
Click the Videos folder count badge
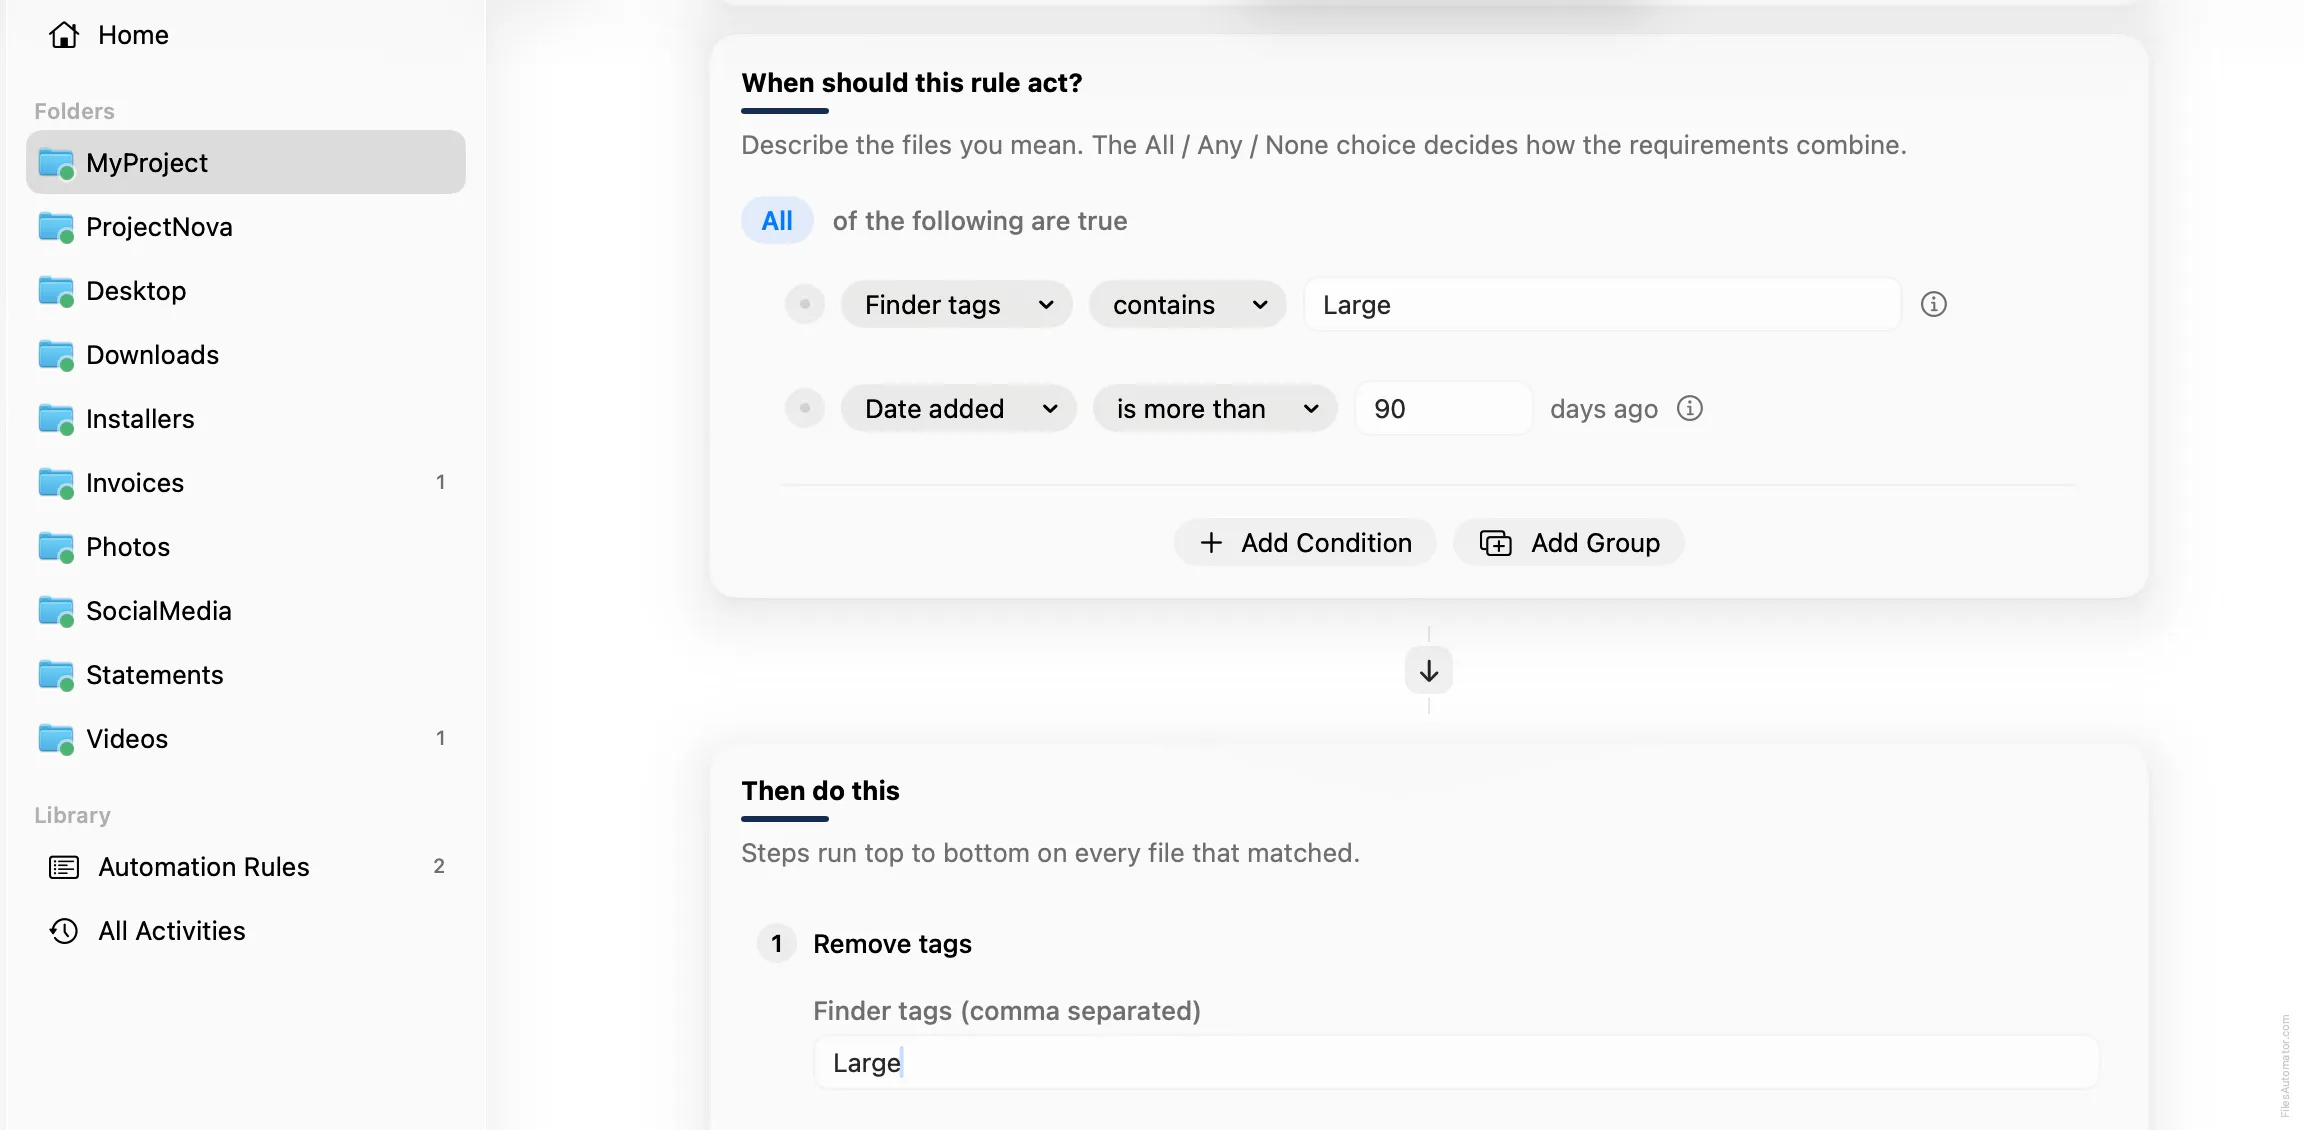coord(440,739)
